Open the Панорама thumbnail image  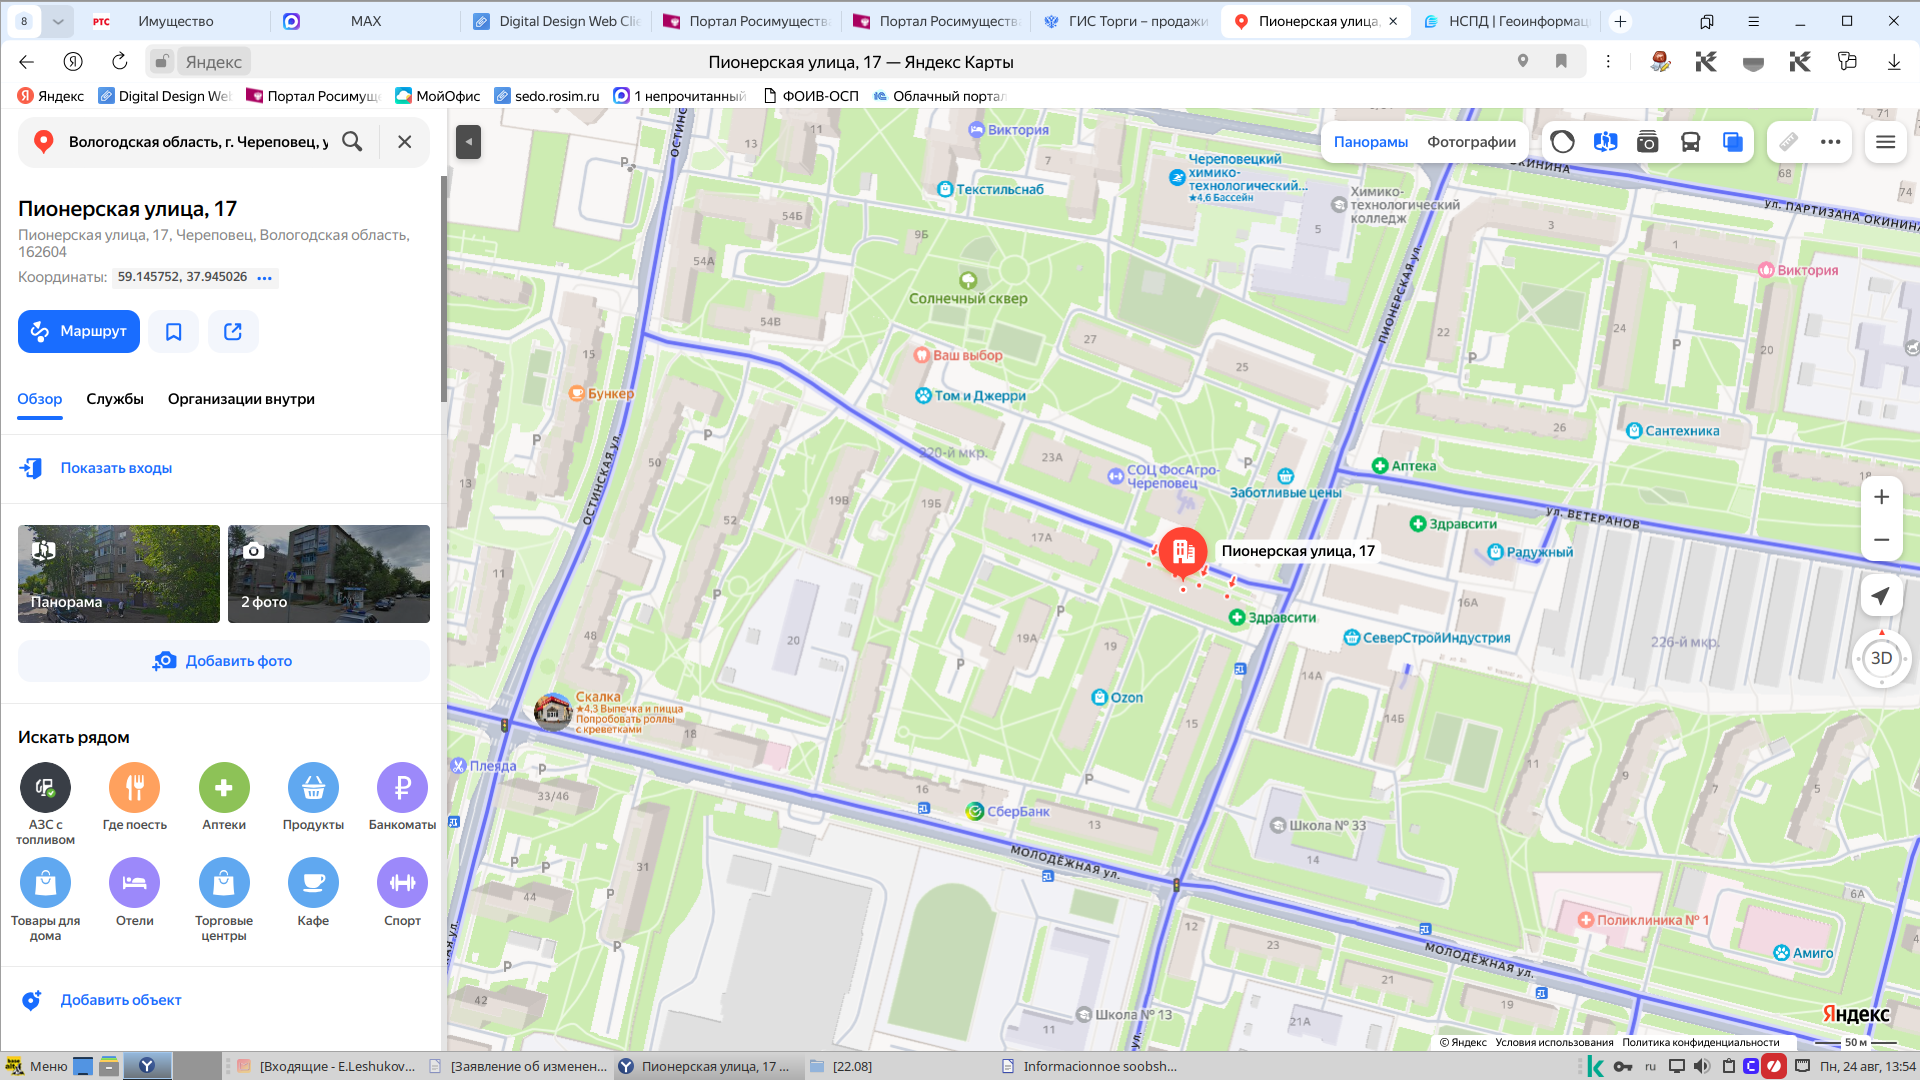[x=119, y=574]
